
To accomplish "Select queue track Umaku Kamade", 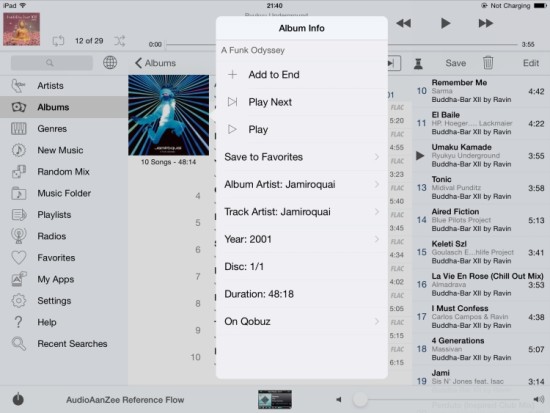I will (481, 156).
